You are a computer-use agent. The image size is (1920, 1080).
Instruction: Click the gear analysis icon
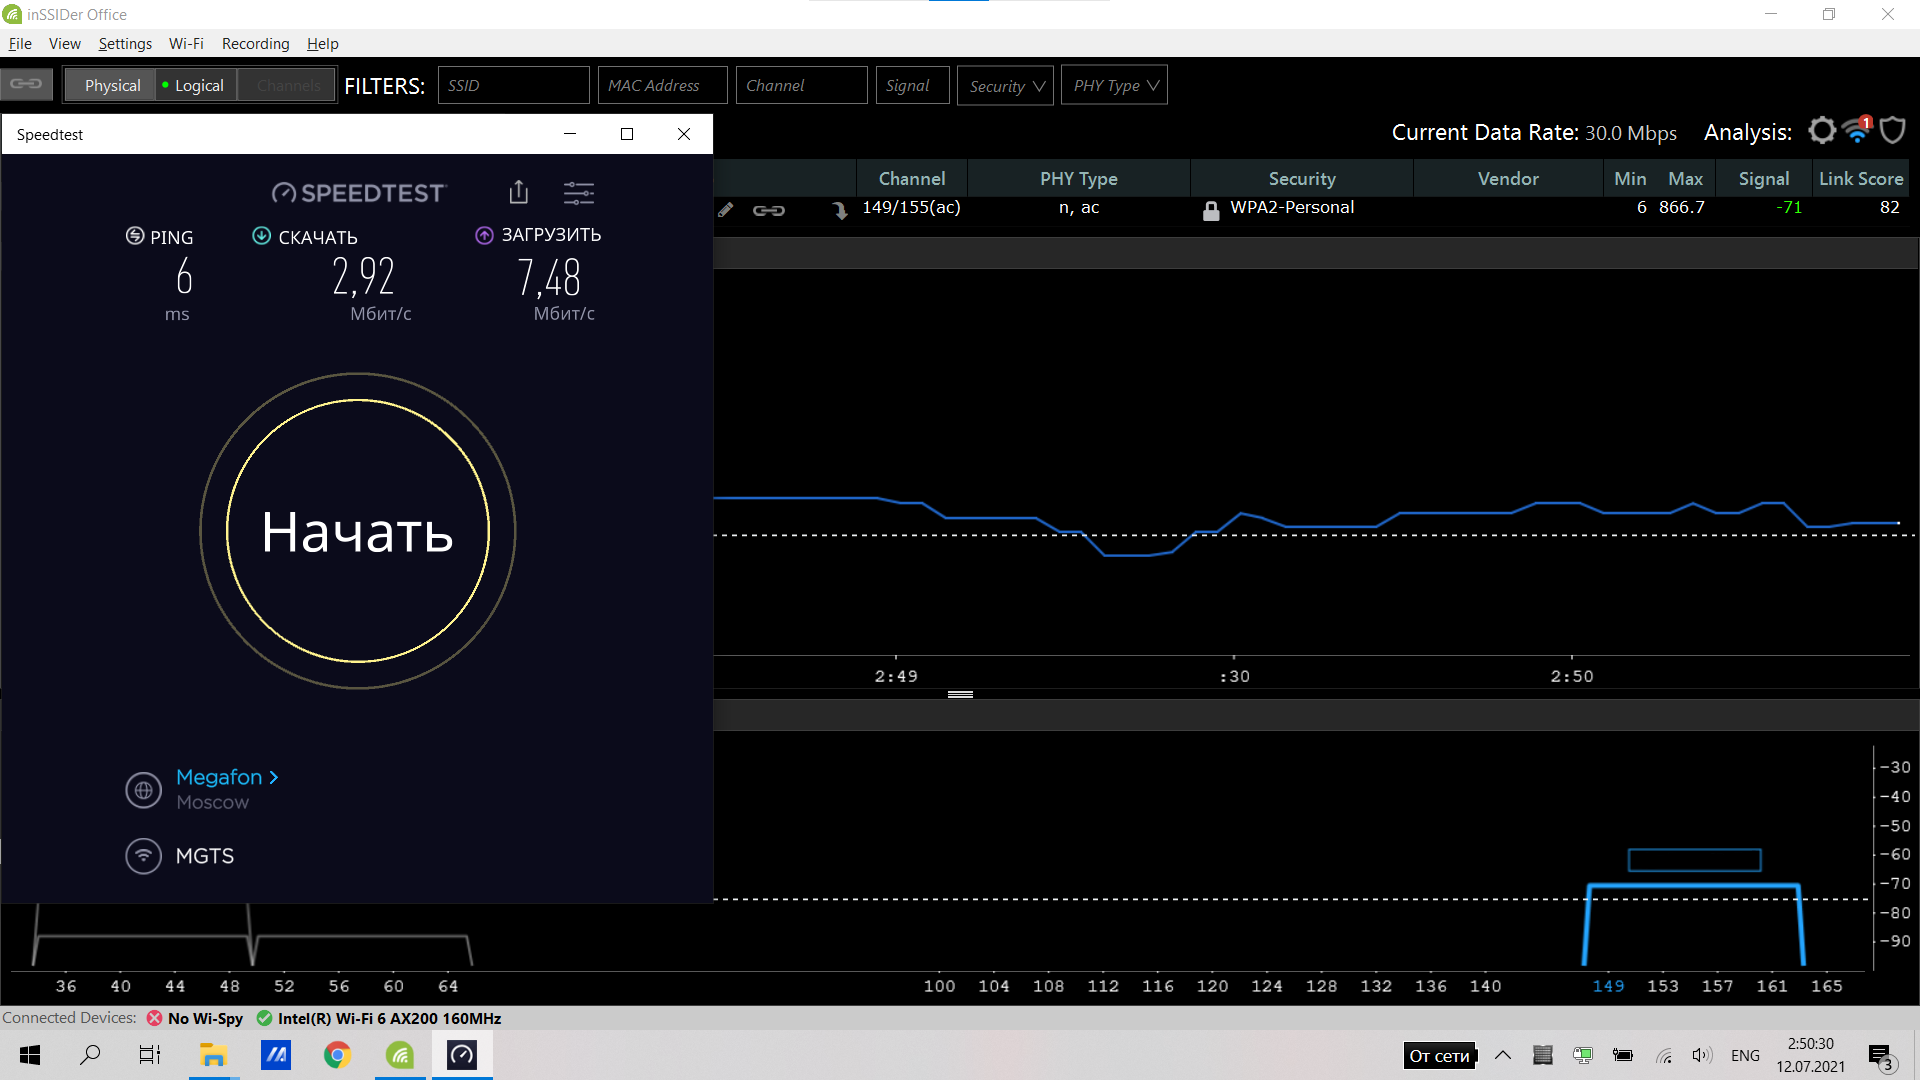(1822, 131)
